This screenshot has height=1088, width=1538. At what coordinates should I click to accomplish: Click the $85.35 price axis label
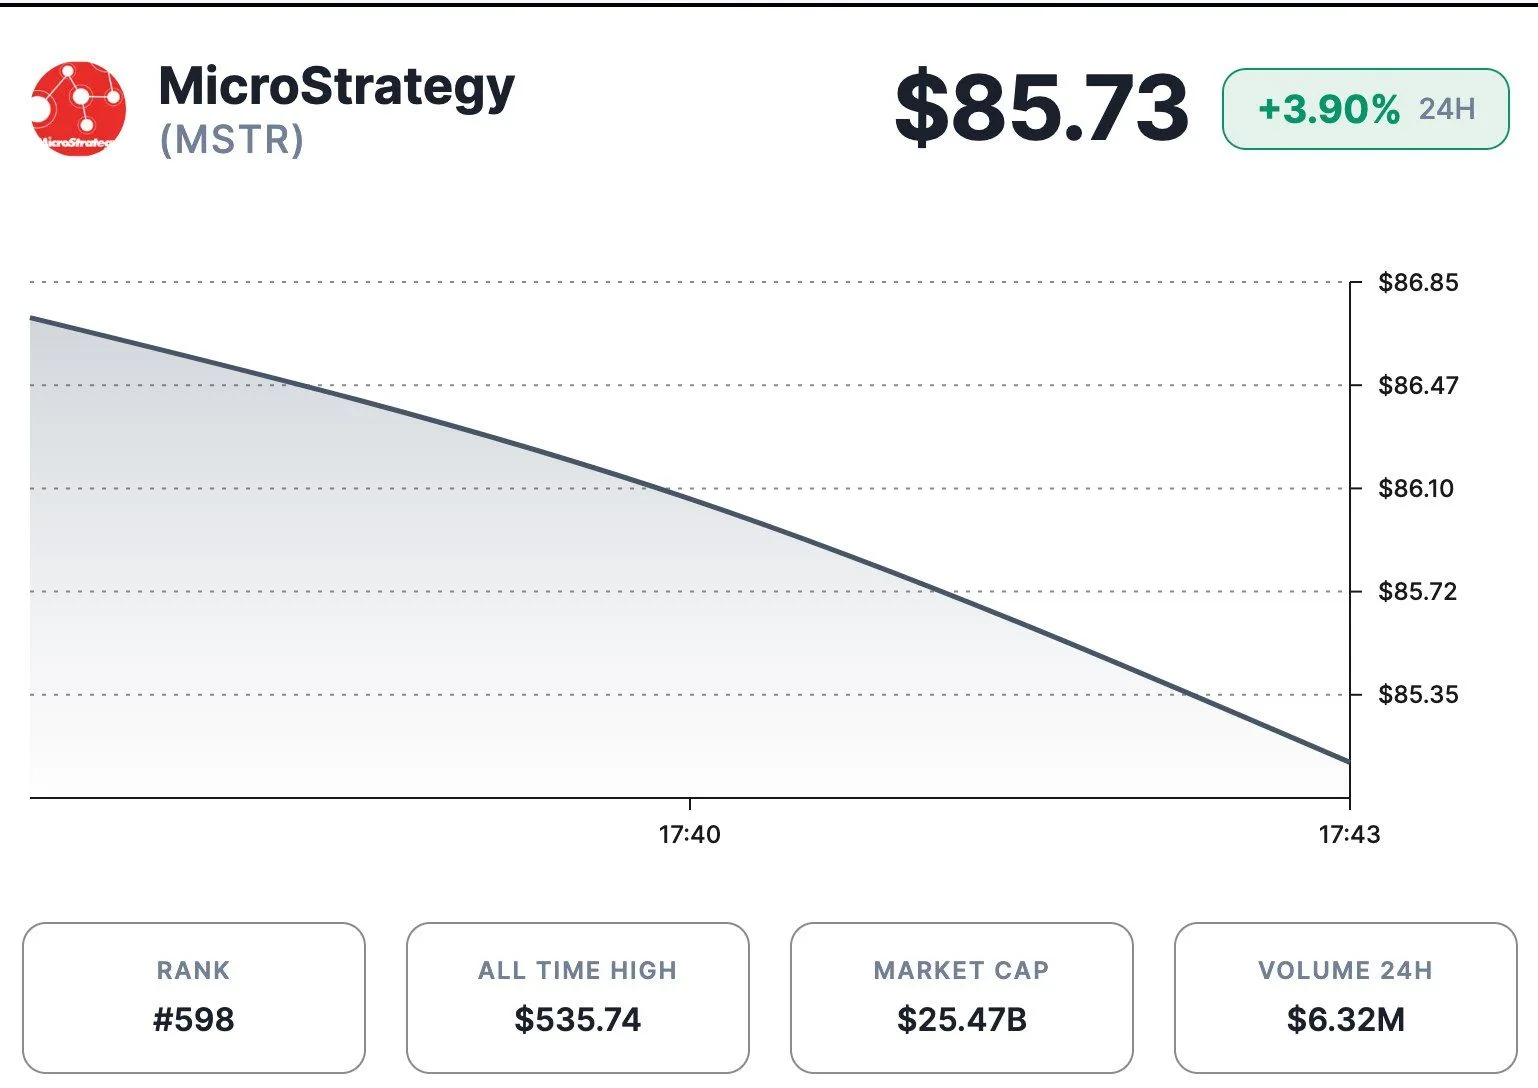[1418, 694]
